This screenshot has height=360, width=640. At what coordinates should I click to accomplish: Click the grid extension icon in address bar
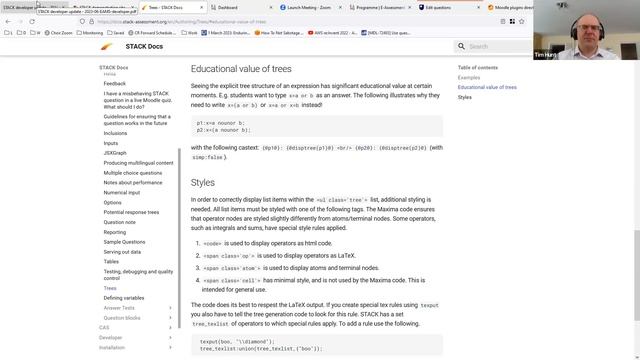pyautogui.click(x=512, y=21)
